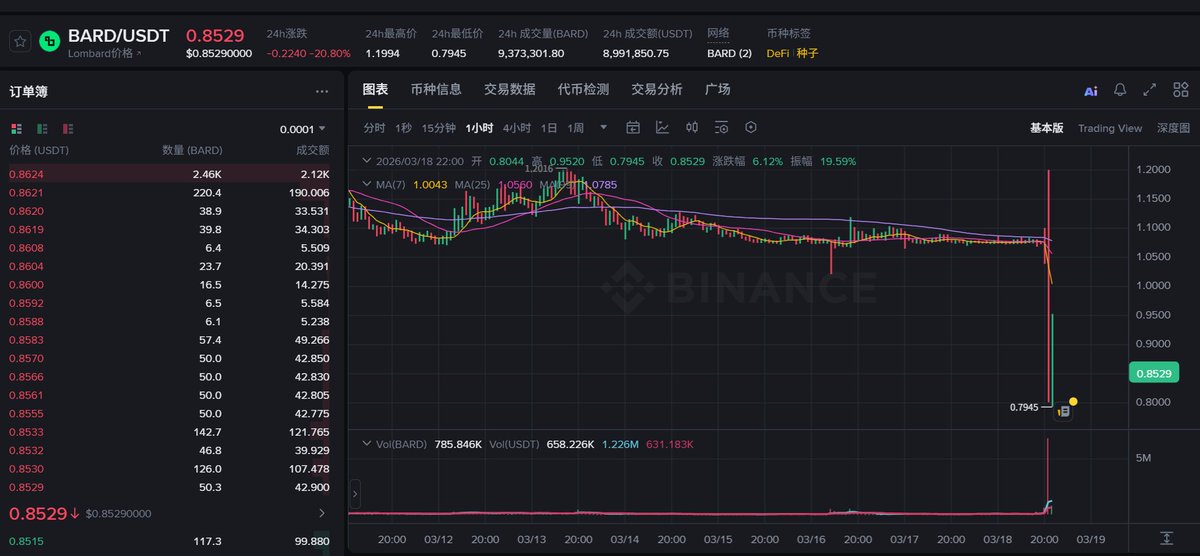The height and width of the screenshot is (556, 1200).
Task: Switch to the 图表 tab
Action: tap(375, 90)
